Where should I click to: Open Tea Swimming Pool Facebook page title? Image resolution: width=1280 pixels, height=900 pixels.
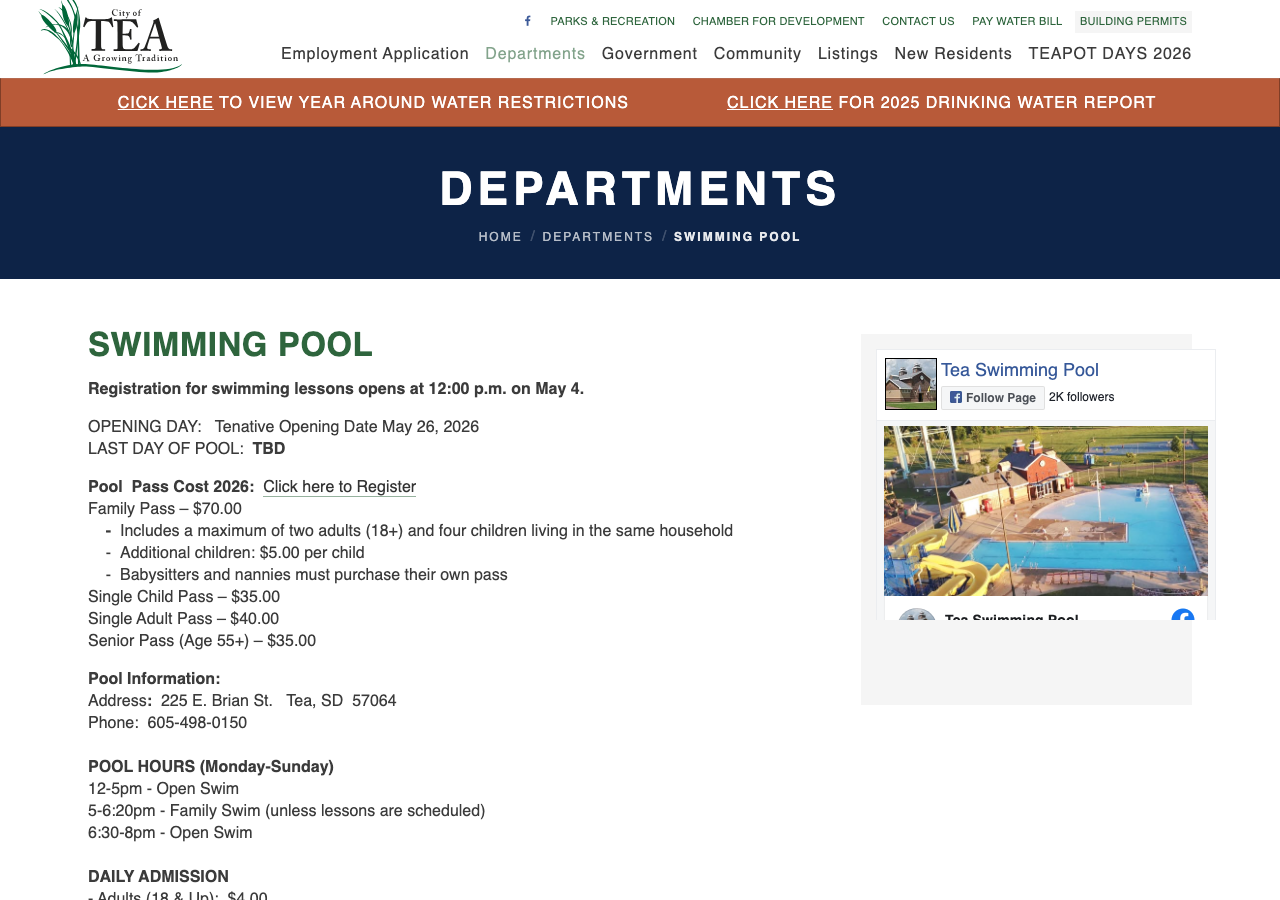(1020, 370)
